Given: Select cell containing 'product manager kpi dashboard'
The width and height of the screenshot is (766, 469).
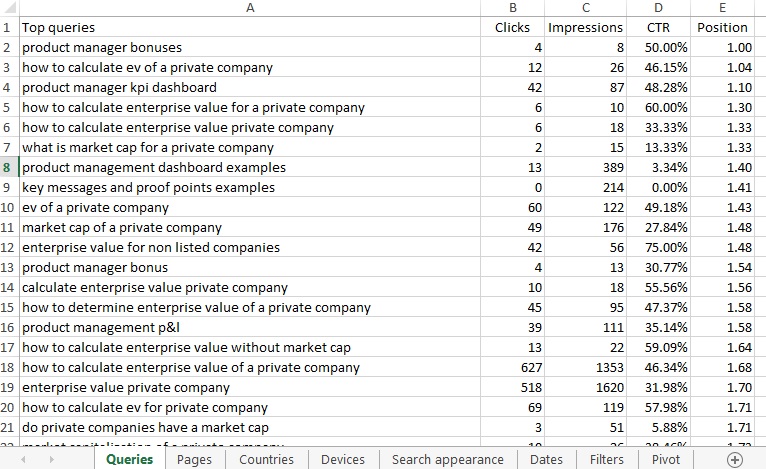Looking at the screenshot, I should click(x=250, y=87).
